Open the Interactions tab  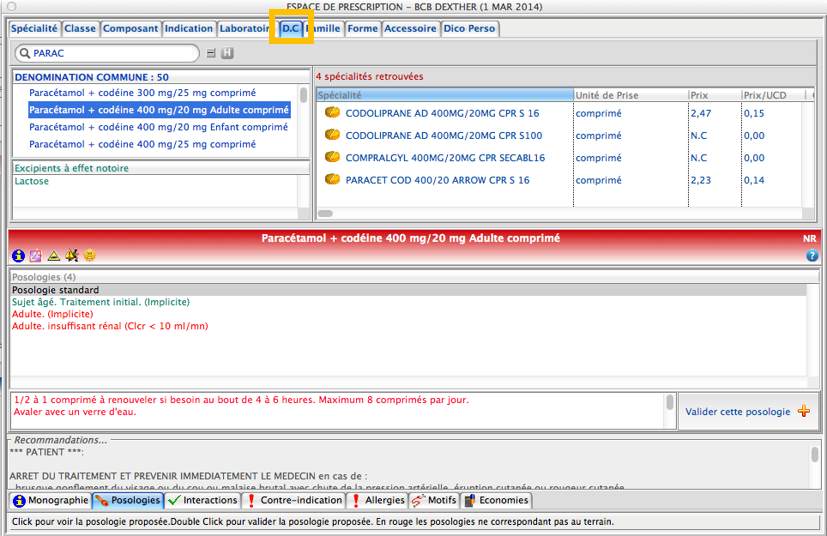[203, 500]
